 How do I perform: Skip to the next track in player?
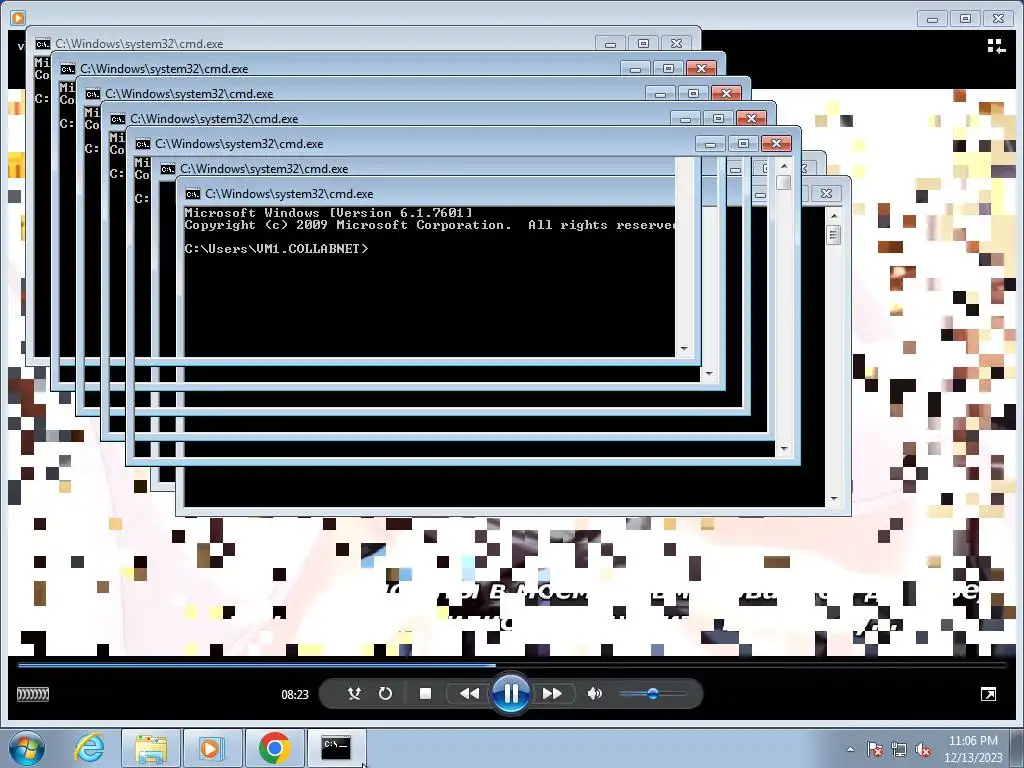[x=552, y=694]
